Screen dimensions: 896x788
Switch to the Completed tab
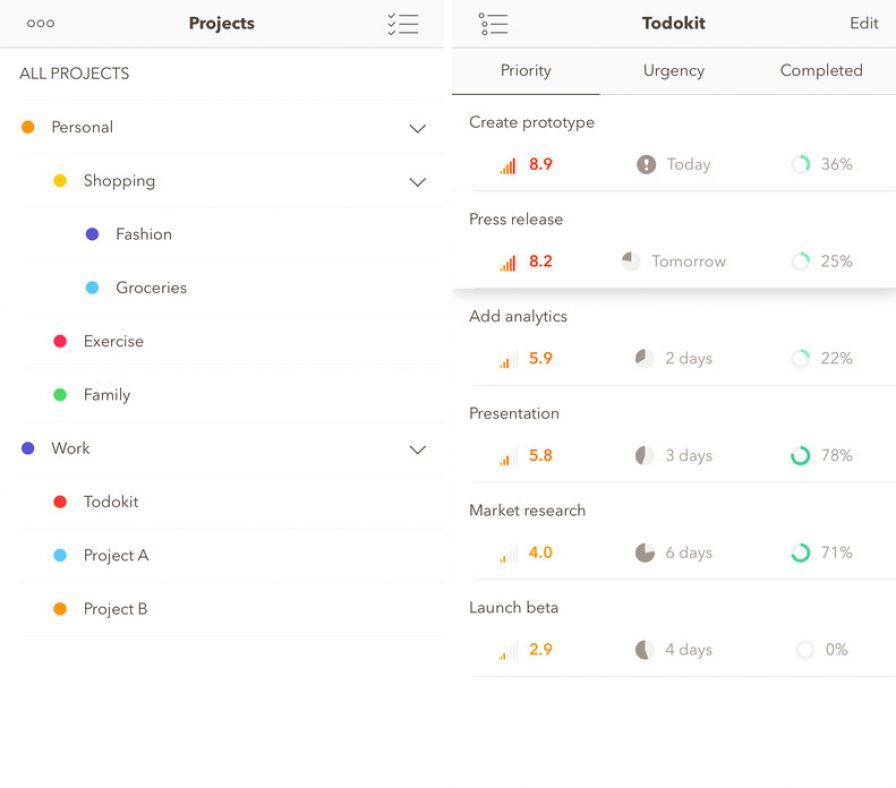pyautogui.click(x=820, y=70)
